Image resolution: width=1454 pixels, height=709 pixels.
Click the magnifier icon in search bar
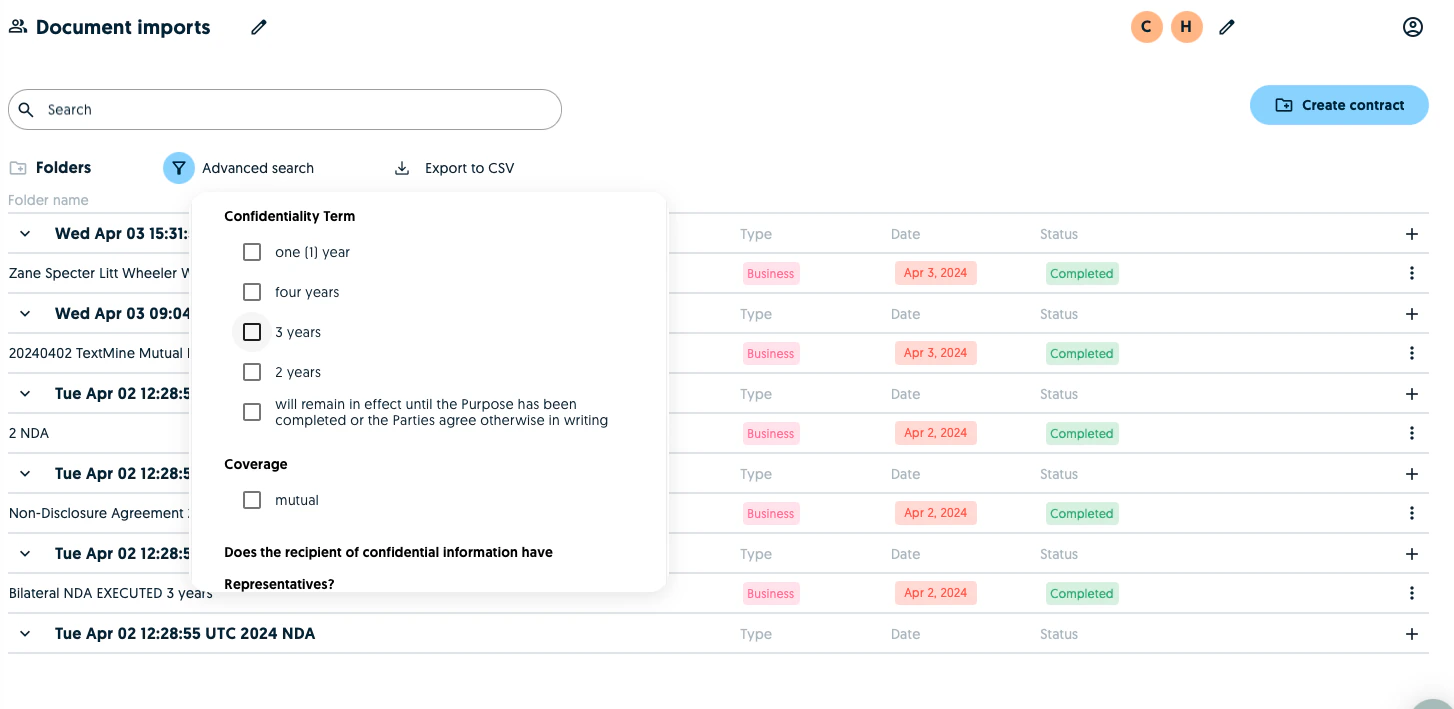(x=27, y=110)
